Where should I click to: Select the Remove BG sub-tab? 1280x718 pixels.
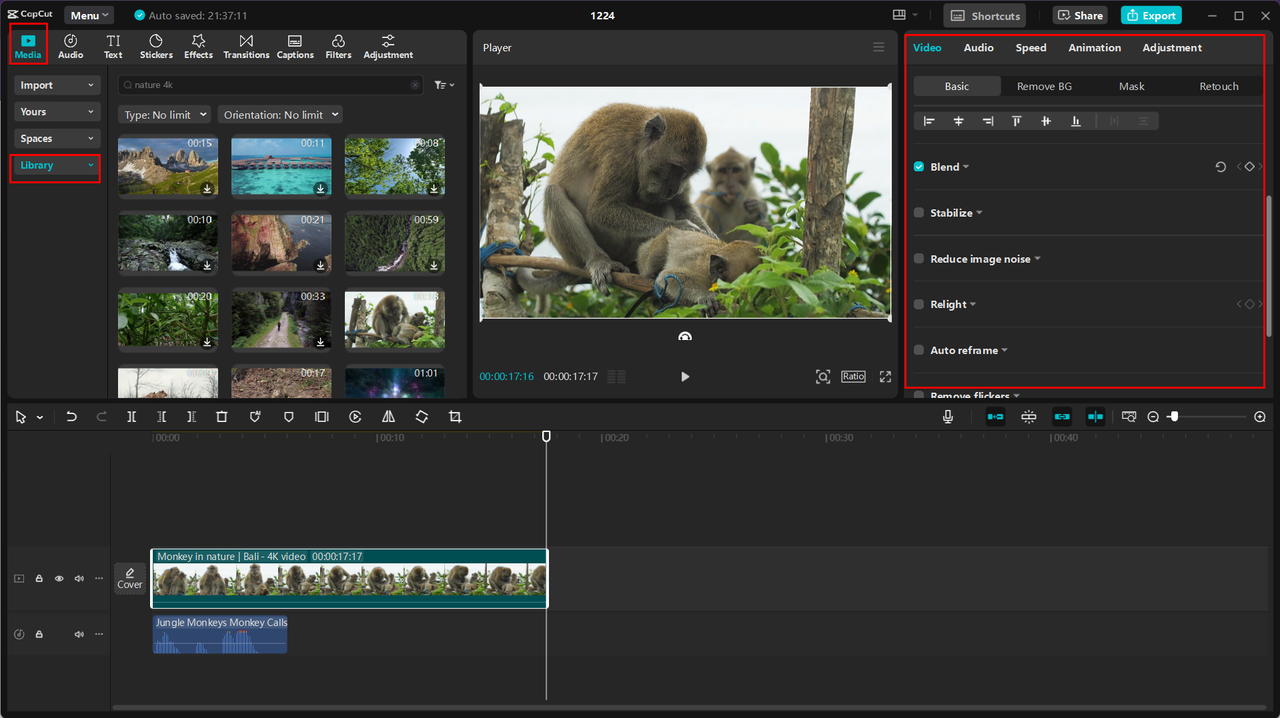pyautogui.click(x=1044, y=86)
